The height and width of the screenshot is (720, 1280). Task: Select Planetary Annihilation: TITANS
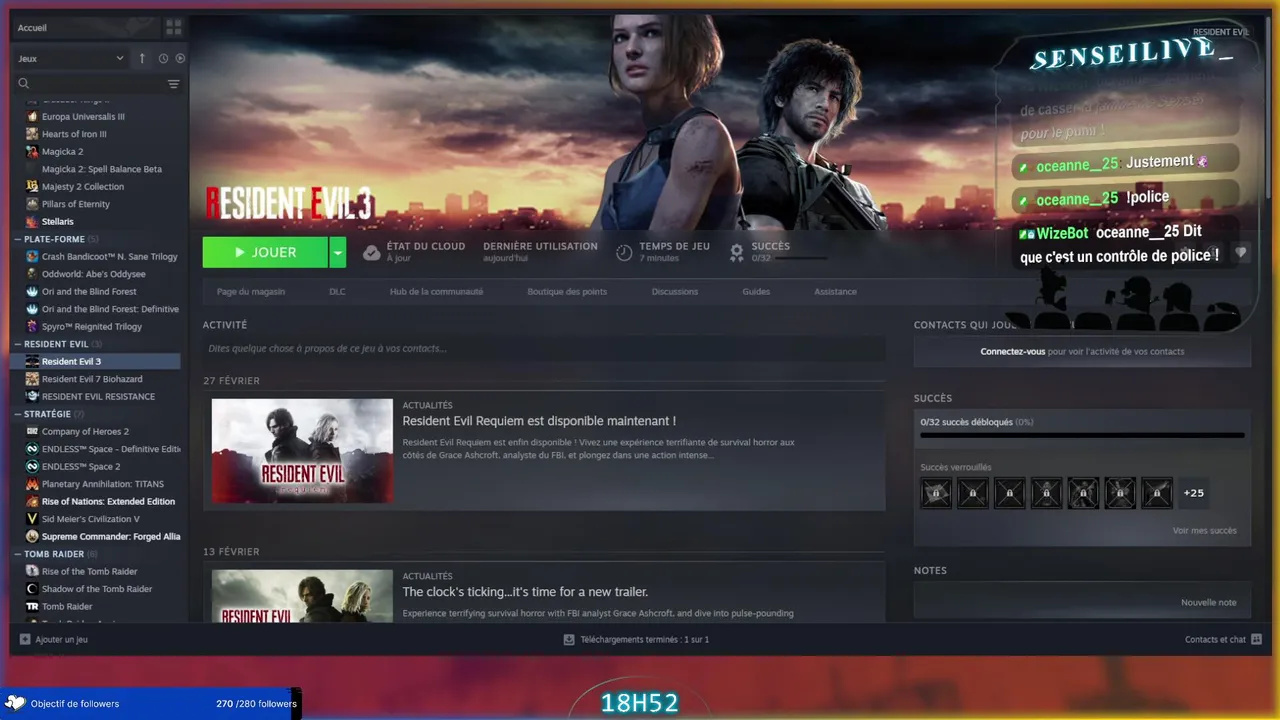[103, 484]
